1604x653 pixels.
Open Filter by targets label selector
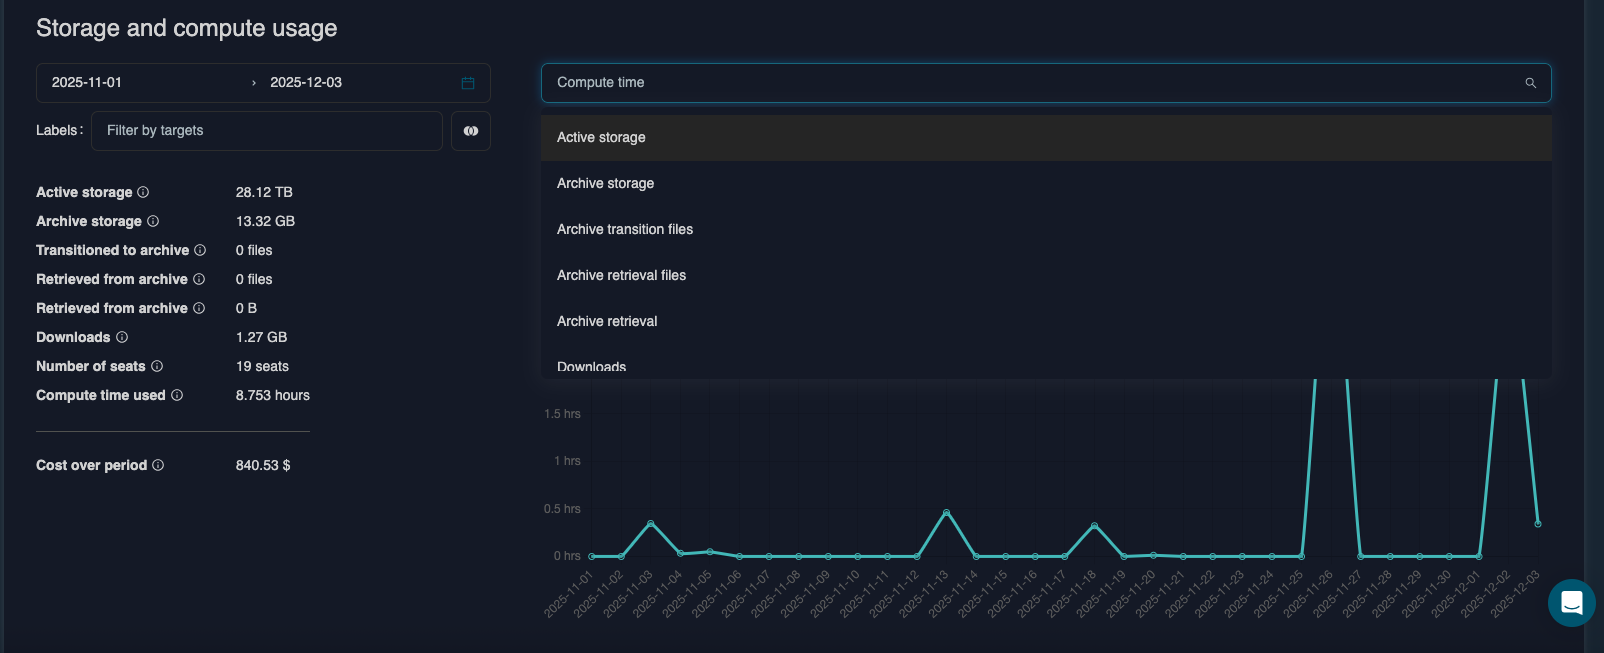[x=266, y=131]
